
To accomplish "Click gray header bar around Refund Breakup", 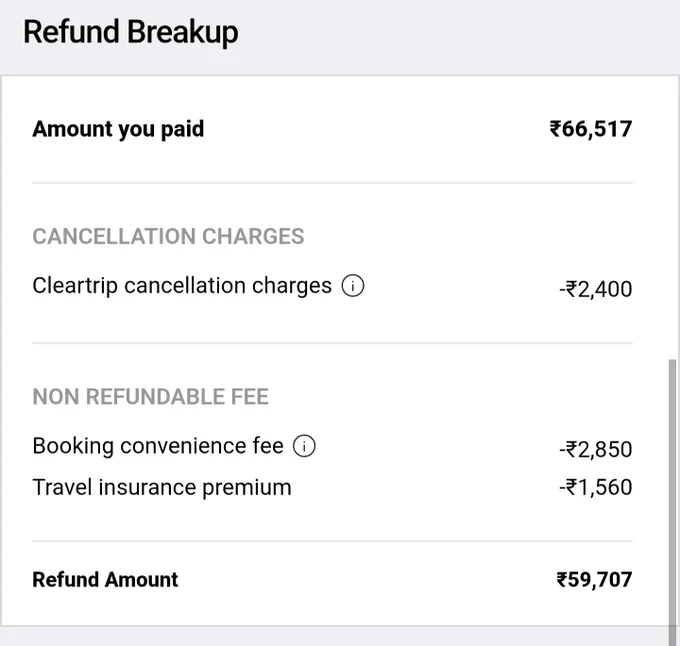I will [x=340, y=37].
